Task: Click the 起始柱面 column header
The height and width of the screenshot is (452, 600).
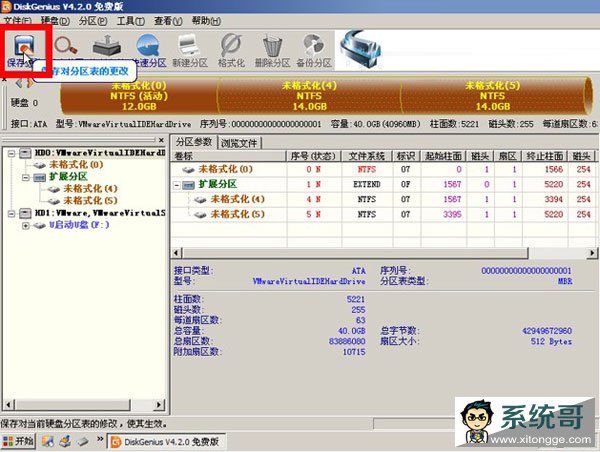Action: tap(443, 156)
